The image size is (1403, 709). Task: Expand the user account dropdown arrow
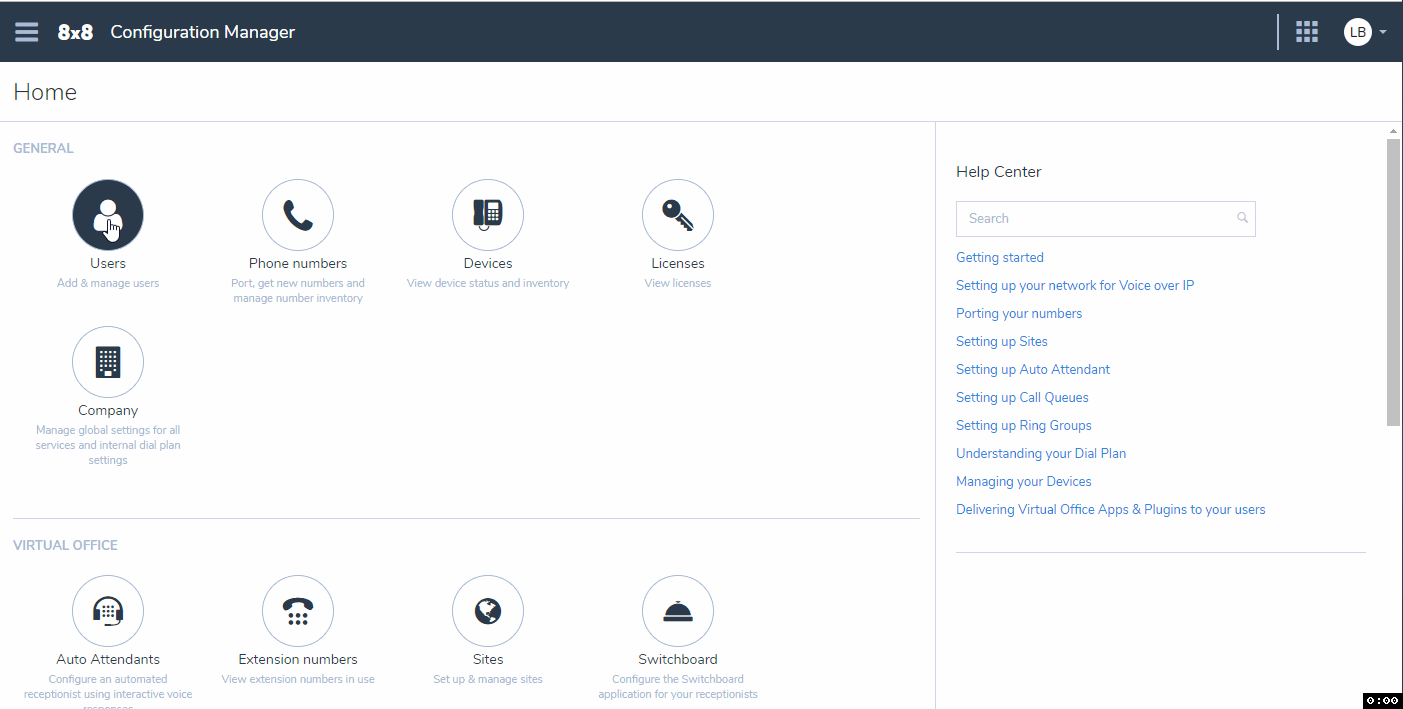click(x=1383, y=32)
